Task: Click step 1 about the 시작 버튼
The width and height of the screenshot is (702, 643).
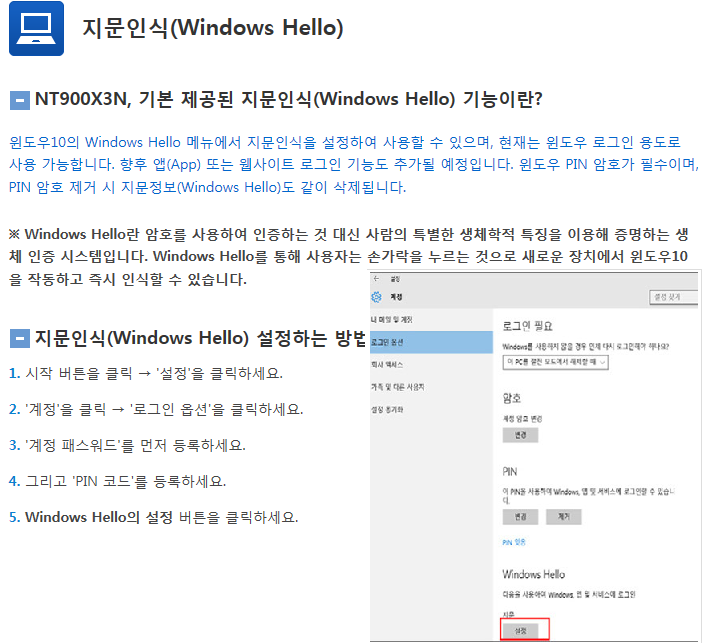Action: tap(146, 373)
